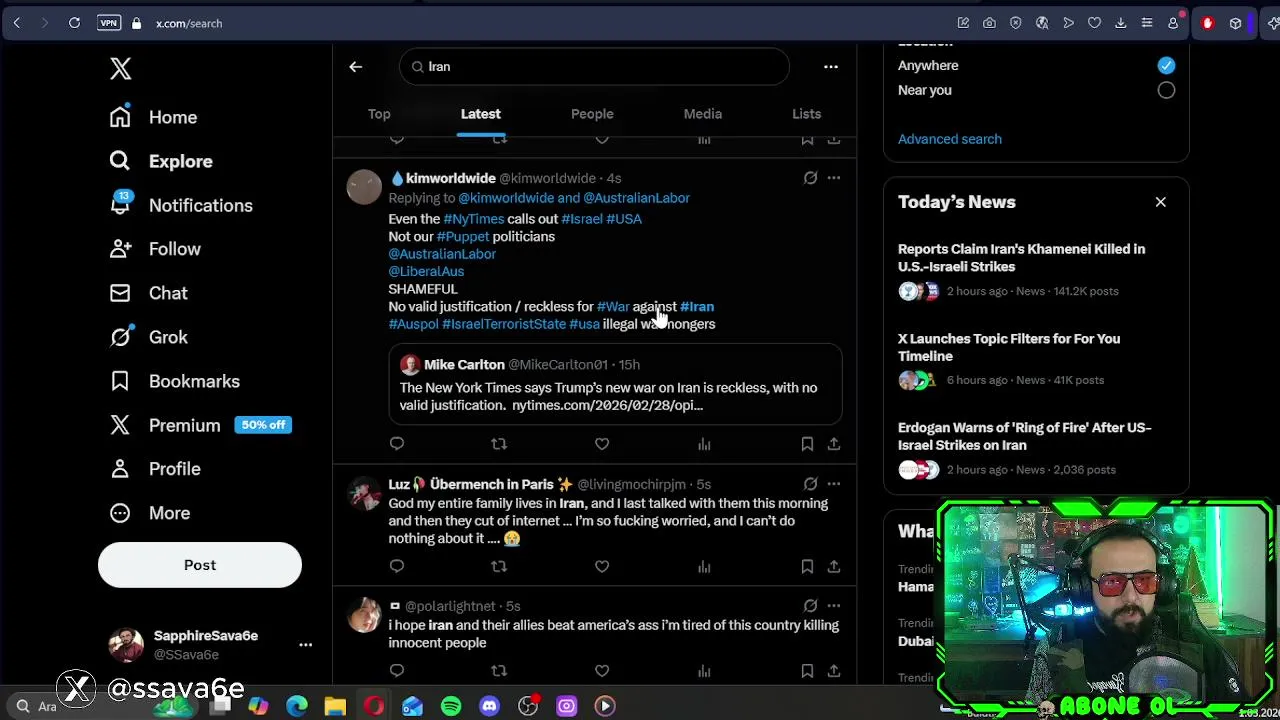Image resolution: width=1280 pixels, height=720 pixels.
Task: Like the polarlightnet post
Action: 602,671
